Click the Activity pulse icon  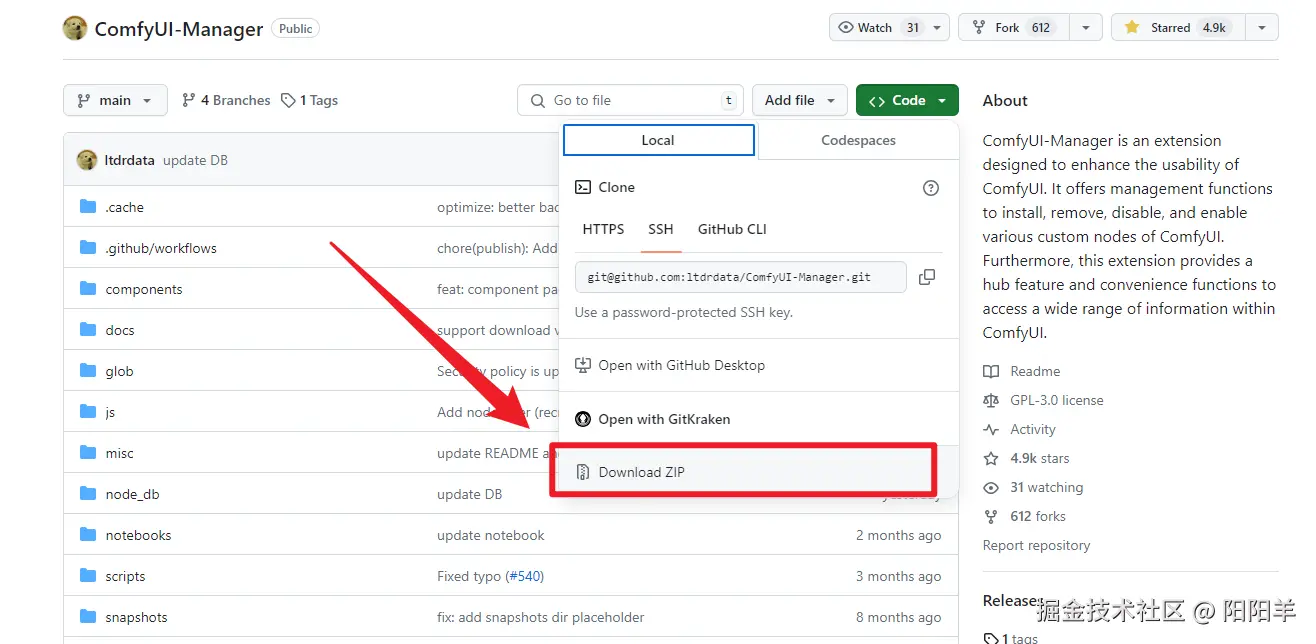point(991,429)
